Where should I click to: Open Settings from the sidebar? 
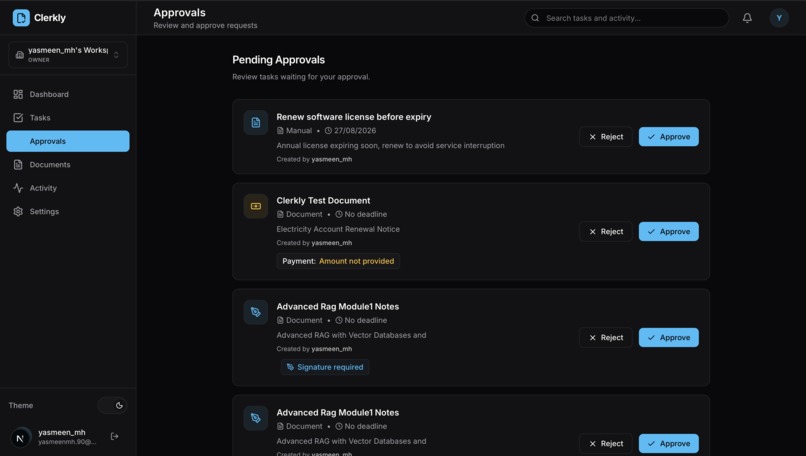click(x=68, y=211)
